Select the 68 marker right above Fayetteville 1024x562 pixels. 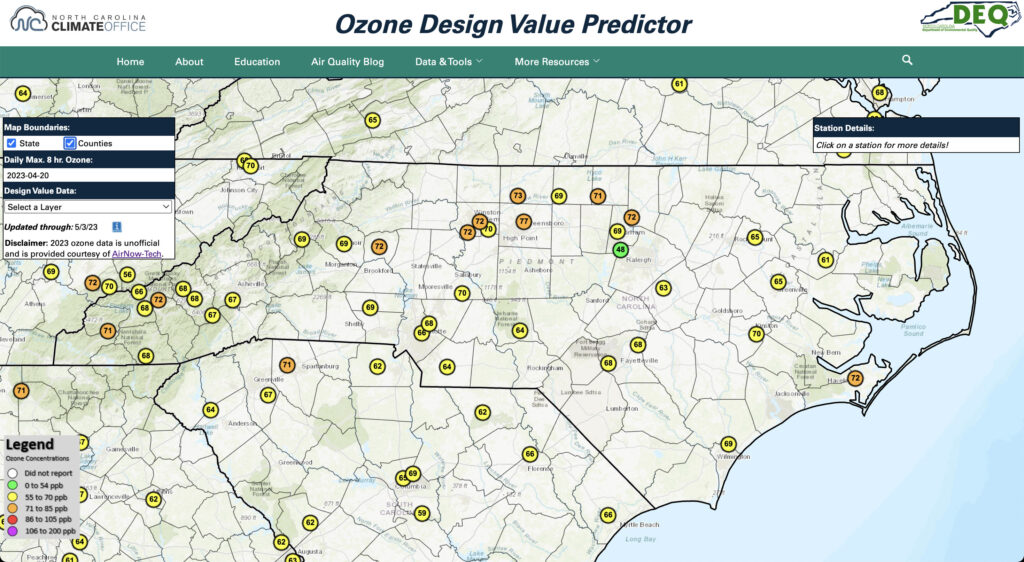click(x=638, y=345)
